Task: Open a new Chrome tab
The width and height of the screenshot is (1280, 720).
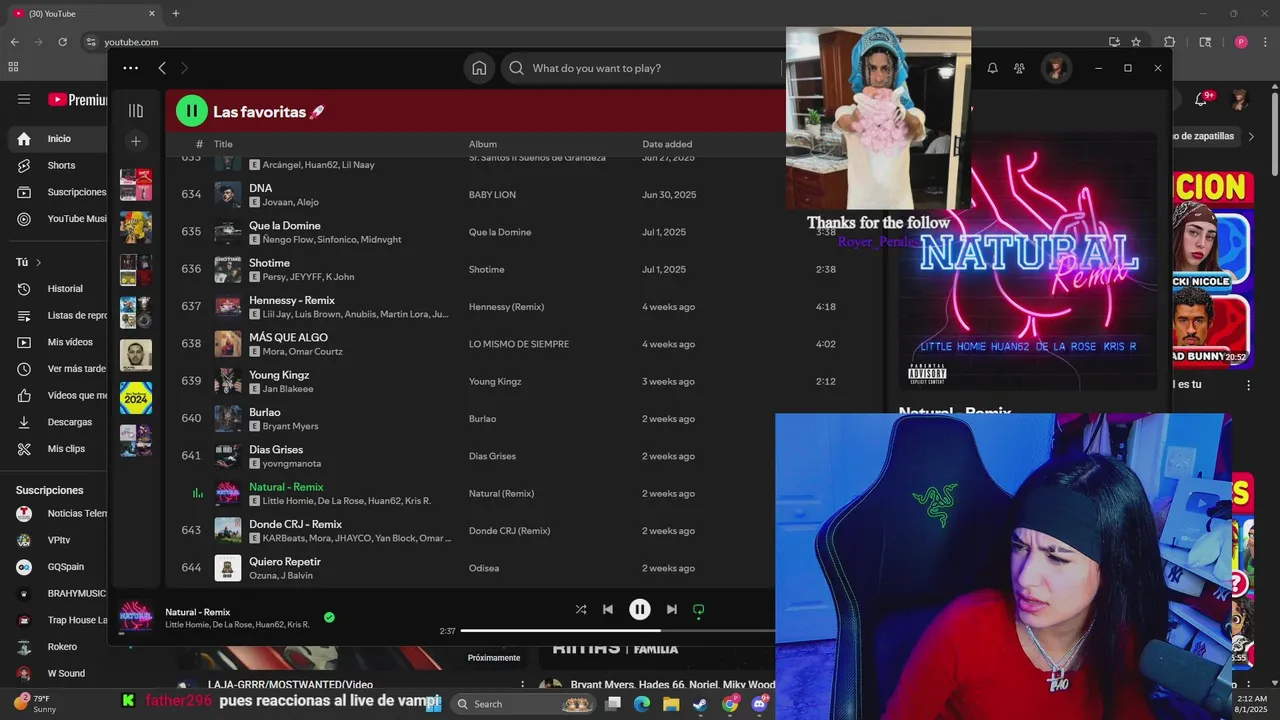Action: coord(176,13)
